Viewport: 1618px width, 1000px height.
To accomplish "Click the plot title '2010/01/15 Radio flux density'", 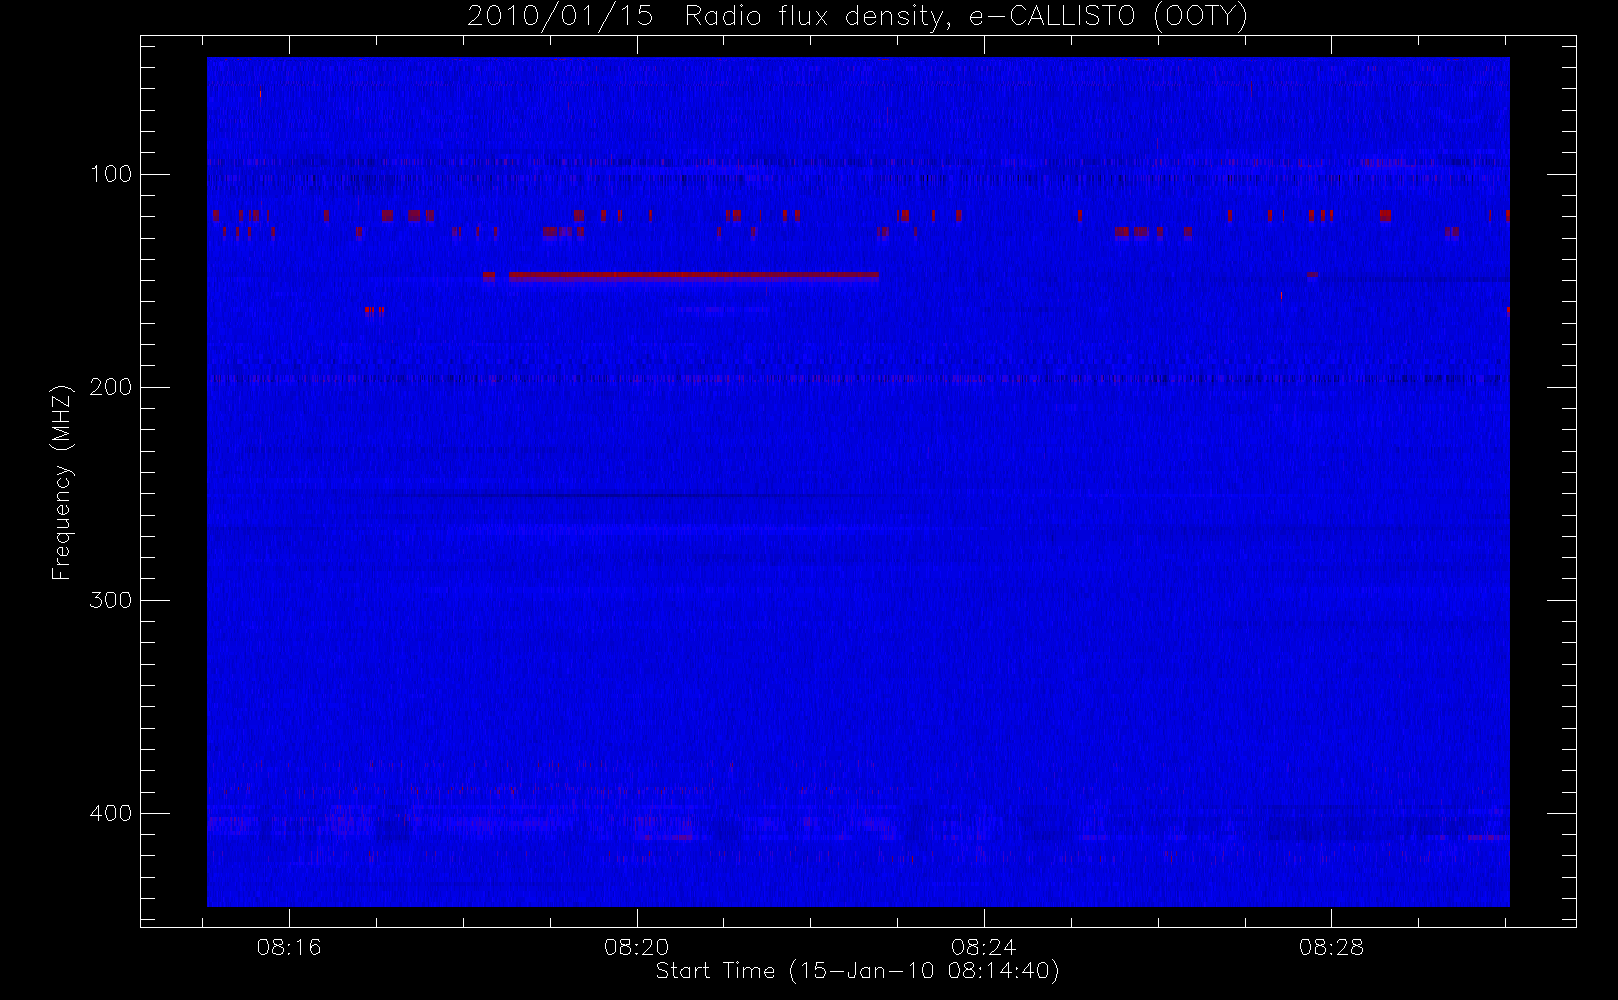I will pyautogui.click(x=857, y=16).
